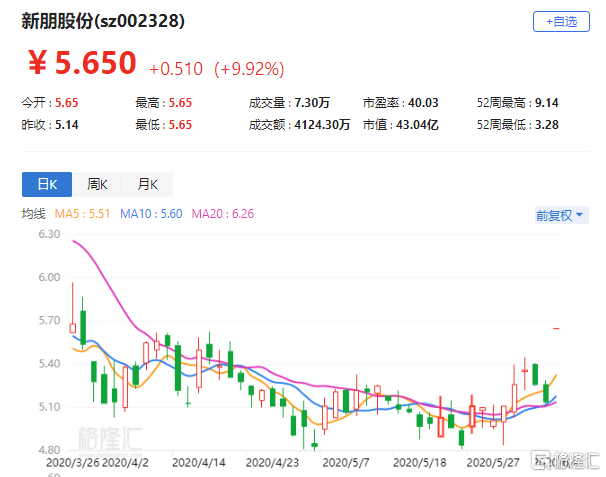Click the 6.30 price axis label
This screenshot has width=606, height=477.
pyautogui.click(x=49, y=234)
